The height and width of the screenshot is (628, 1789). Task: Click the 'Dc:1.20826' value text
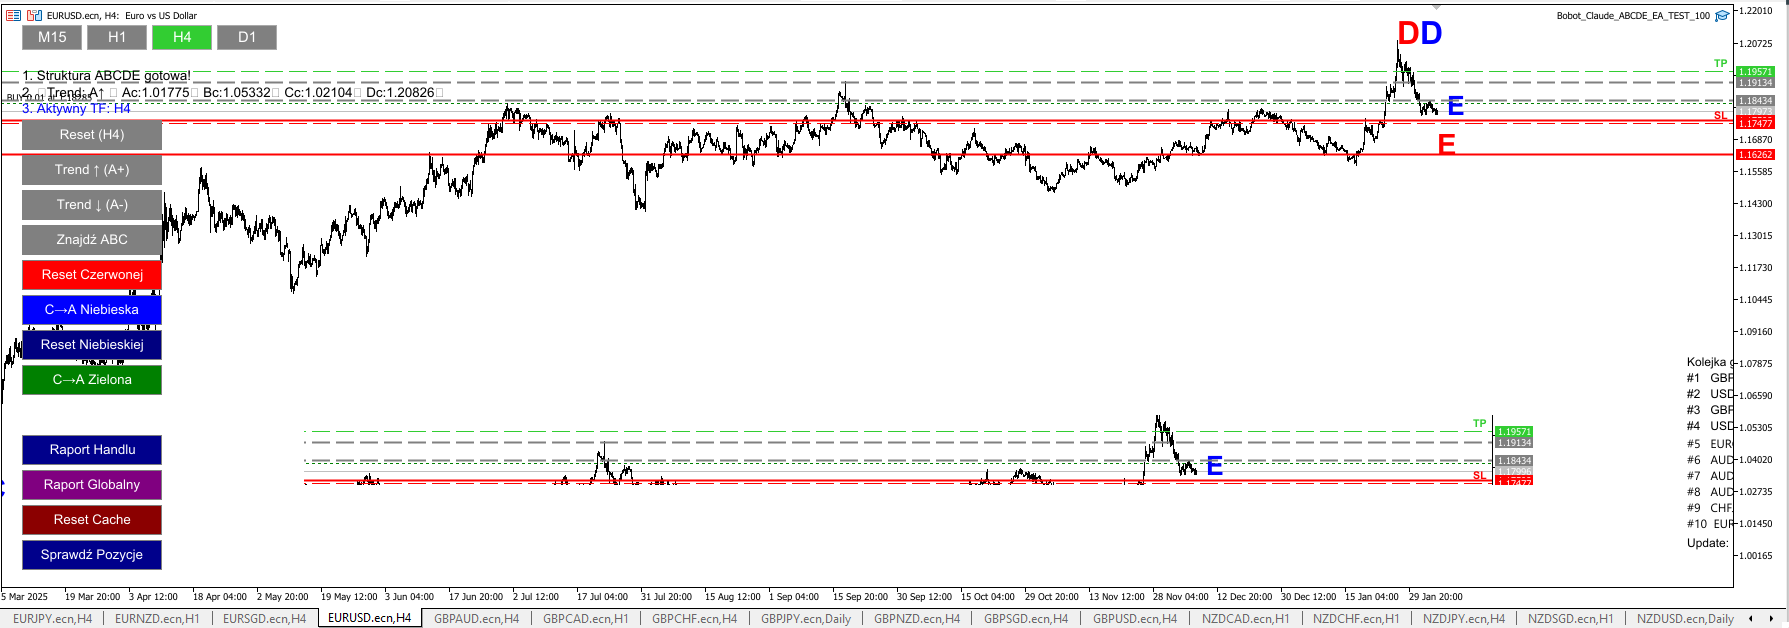click(x=400, y=92)
